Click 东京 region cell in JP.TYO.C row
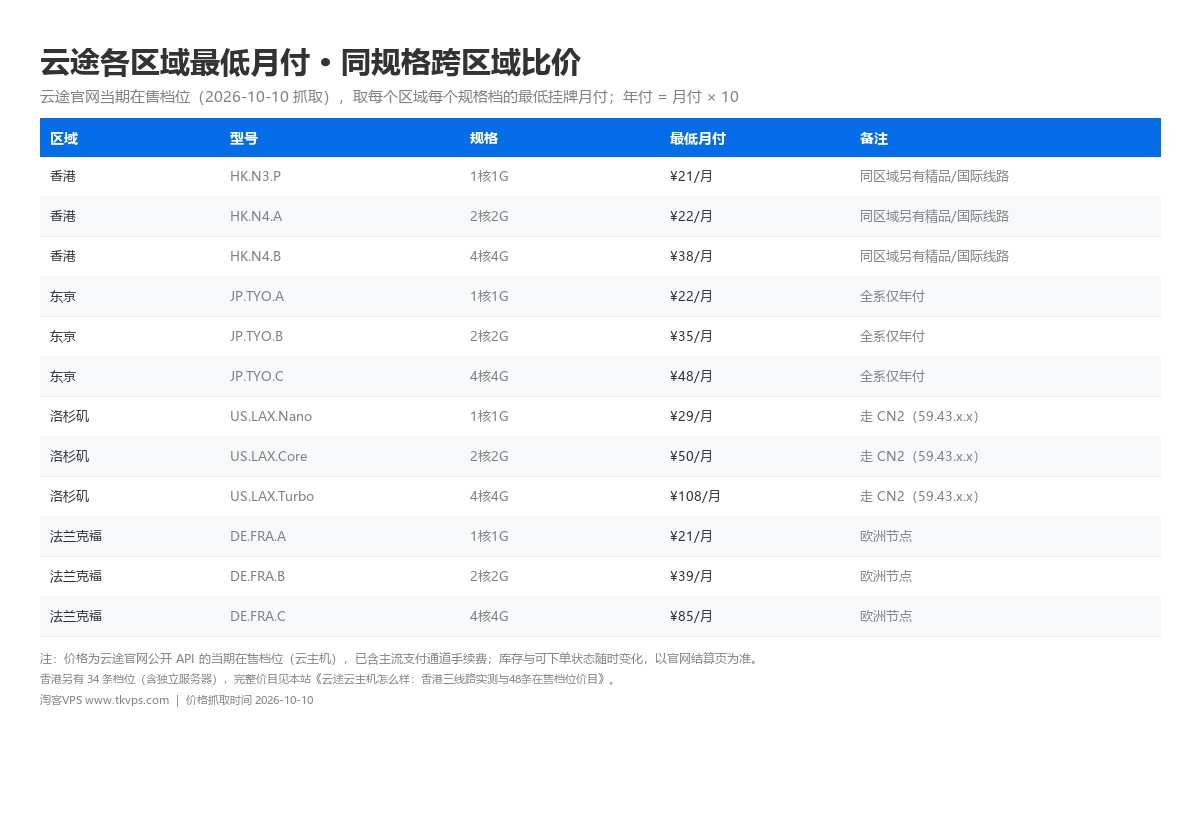Image resolution: width=1200 pixels, height=818 pixels. point(63,376)
